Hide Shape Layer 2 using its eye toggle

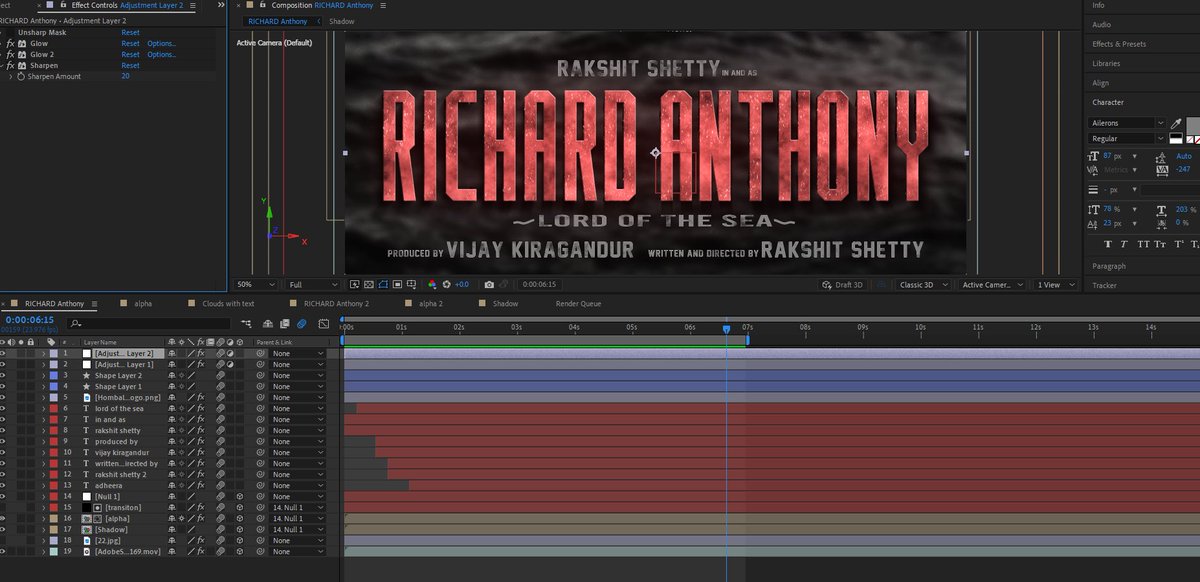[x=3, y=376]
